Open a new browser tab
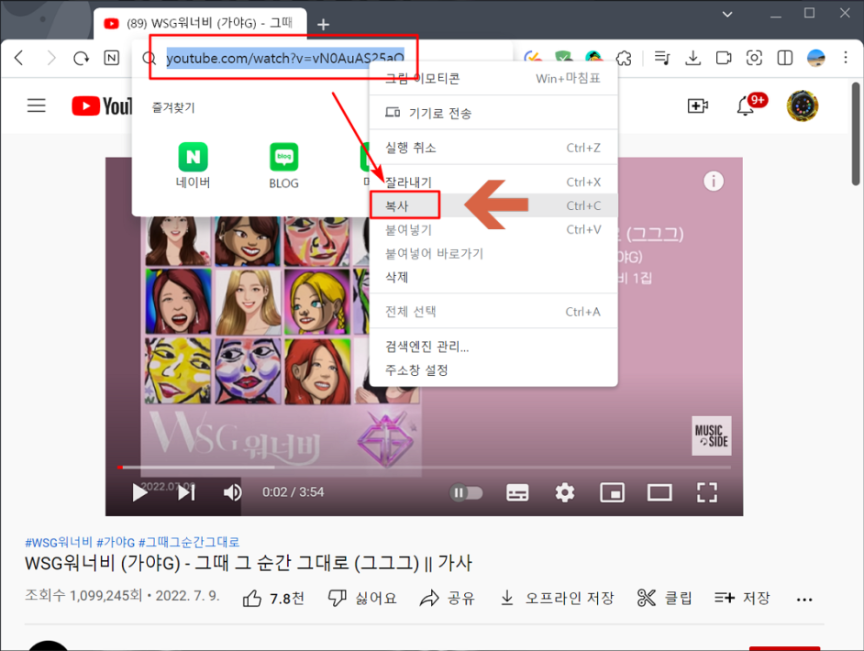Screen dimensions: 864x651 click(x=323, y=24)
